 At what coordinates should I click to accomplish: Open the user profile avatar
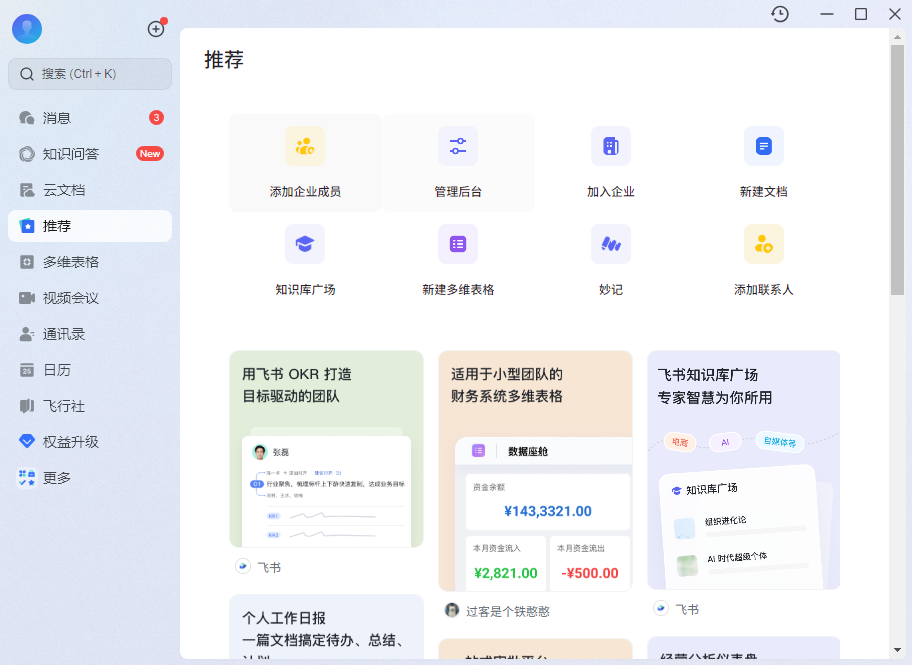point(27,29)
